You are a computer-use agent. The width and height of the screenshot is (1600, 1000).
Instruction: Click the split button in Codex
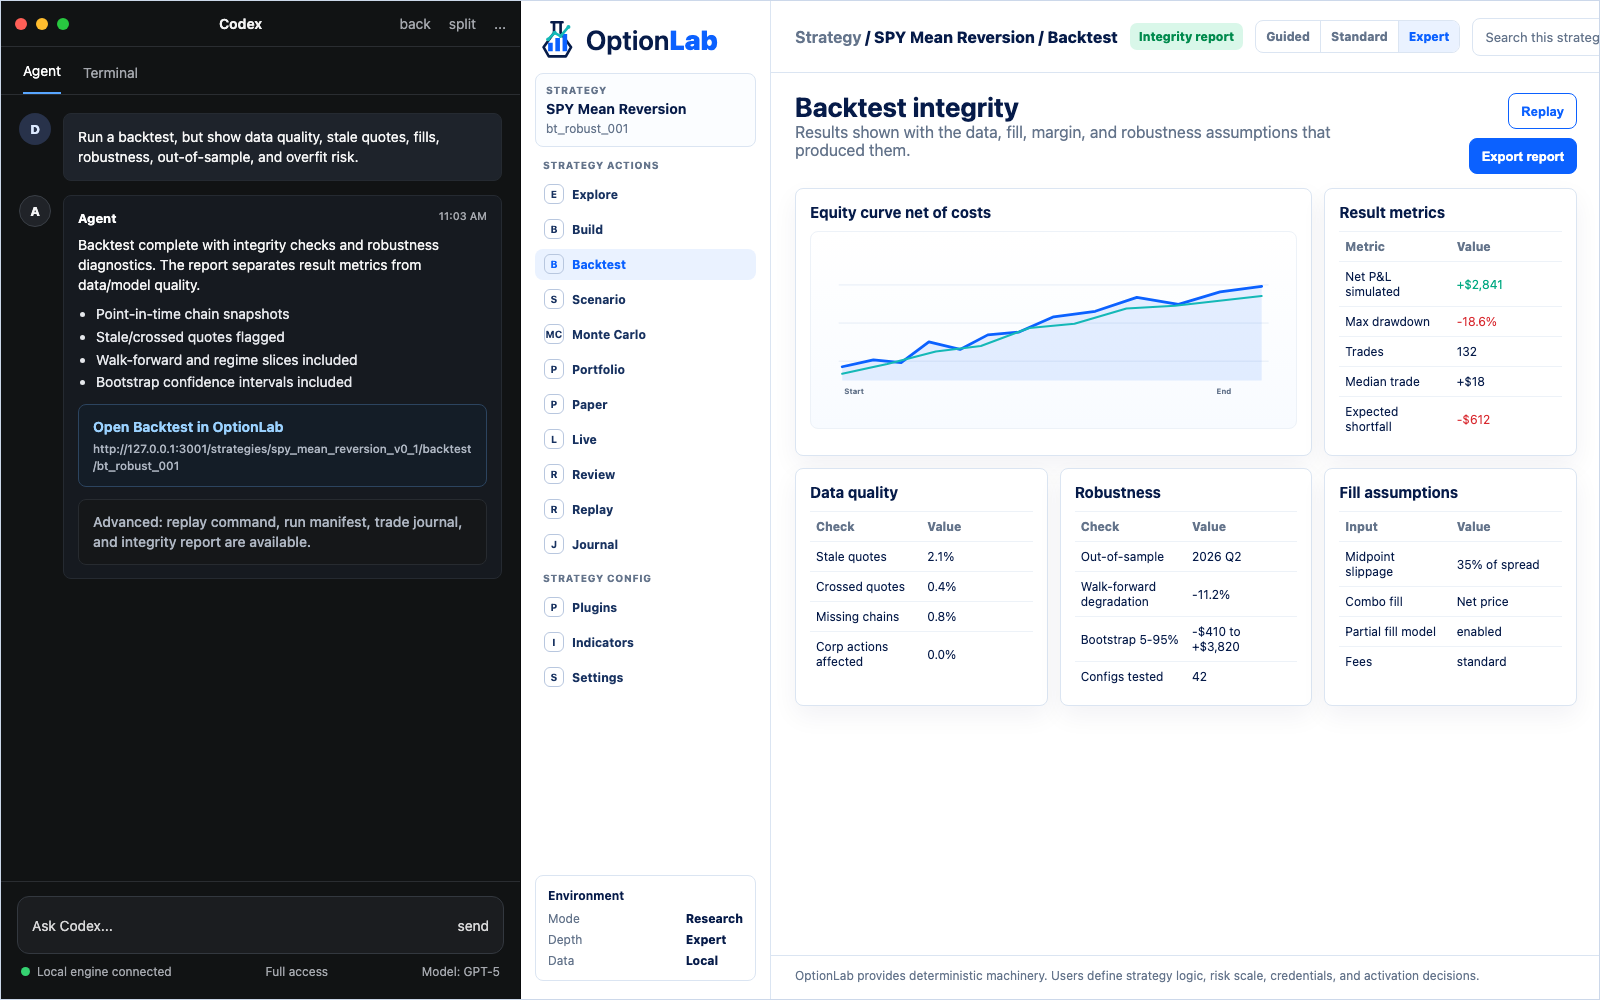click(462, 24)
